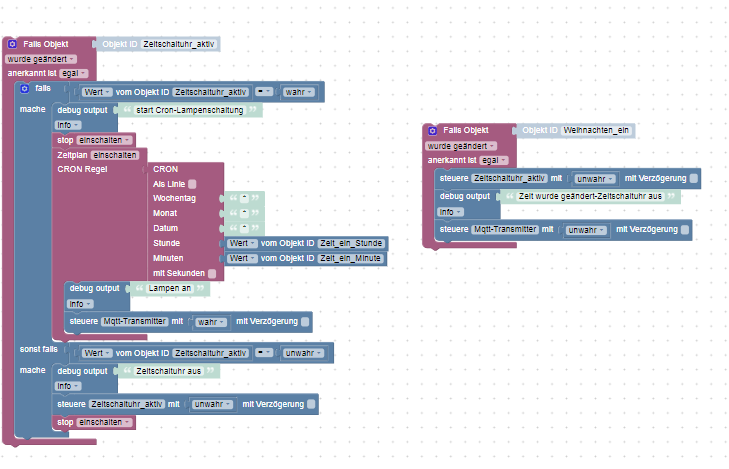Open gear icon on the falls block
Screen dimensions: 729x469
[x=25, y=88]
